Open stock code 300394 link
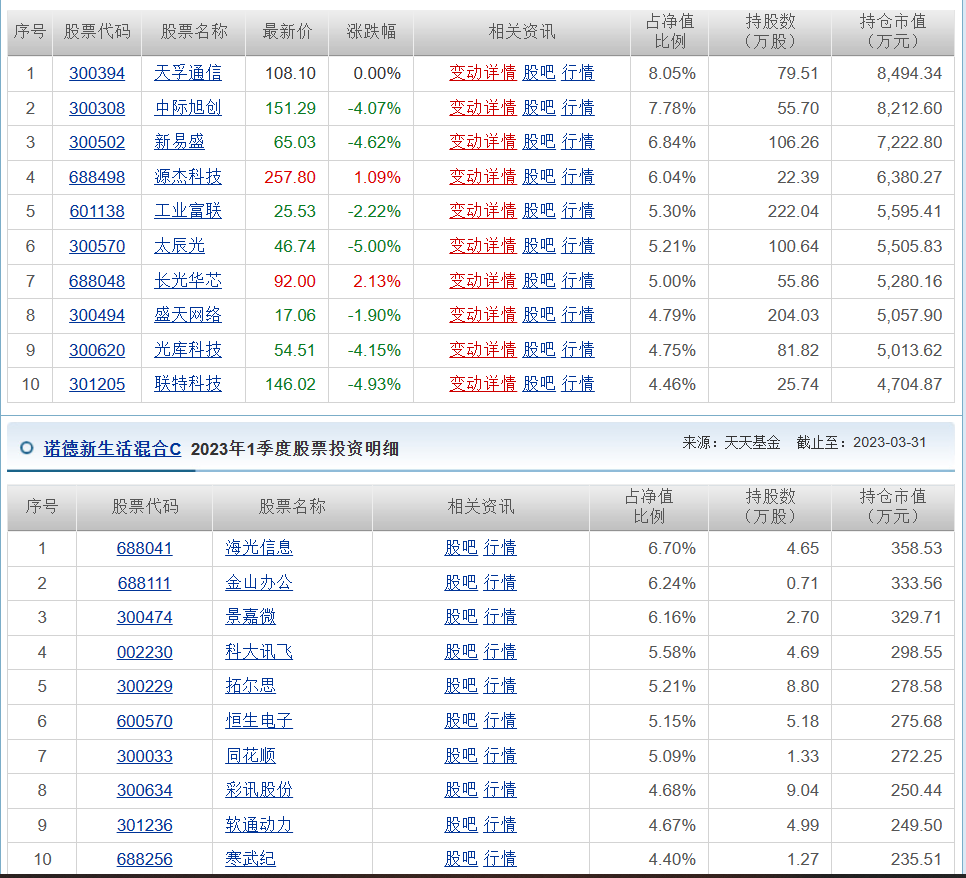Screen dimensions: 966x878 [x=97, y=73]
